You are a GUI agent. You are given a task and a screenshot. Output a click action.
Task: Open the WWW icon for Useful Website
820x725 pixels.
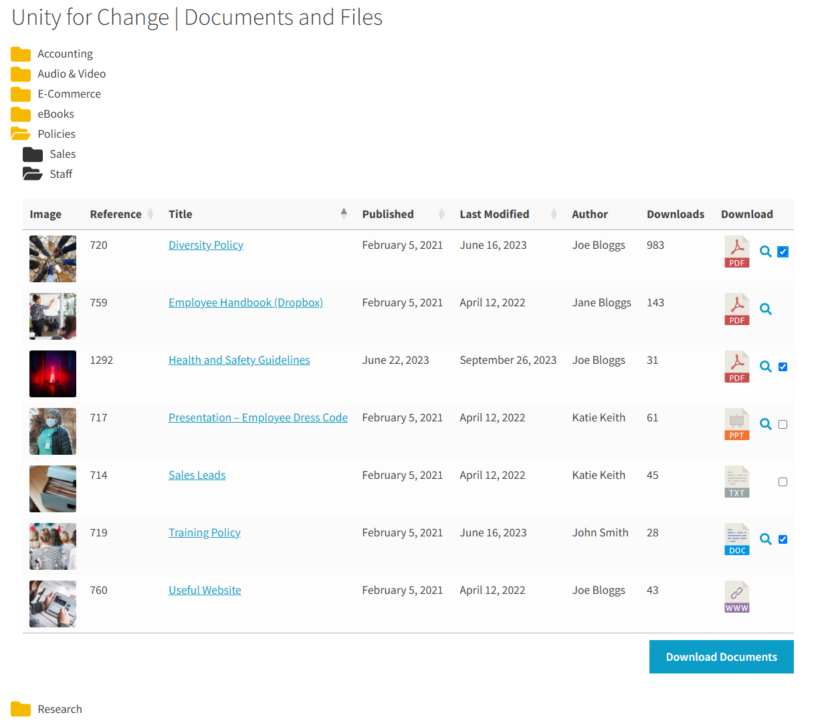click(736, 597)
